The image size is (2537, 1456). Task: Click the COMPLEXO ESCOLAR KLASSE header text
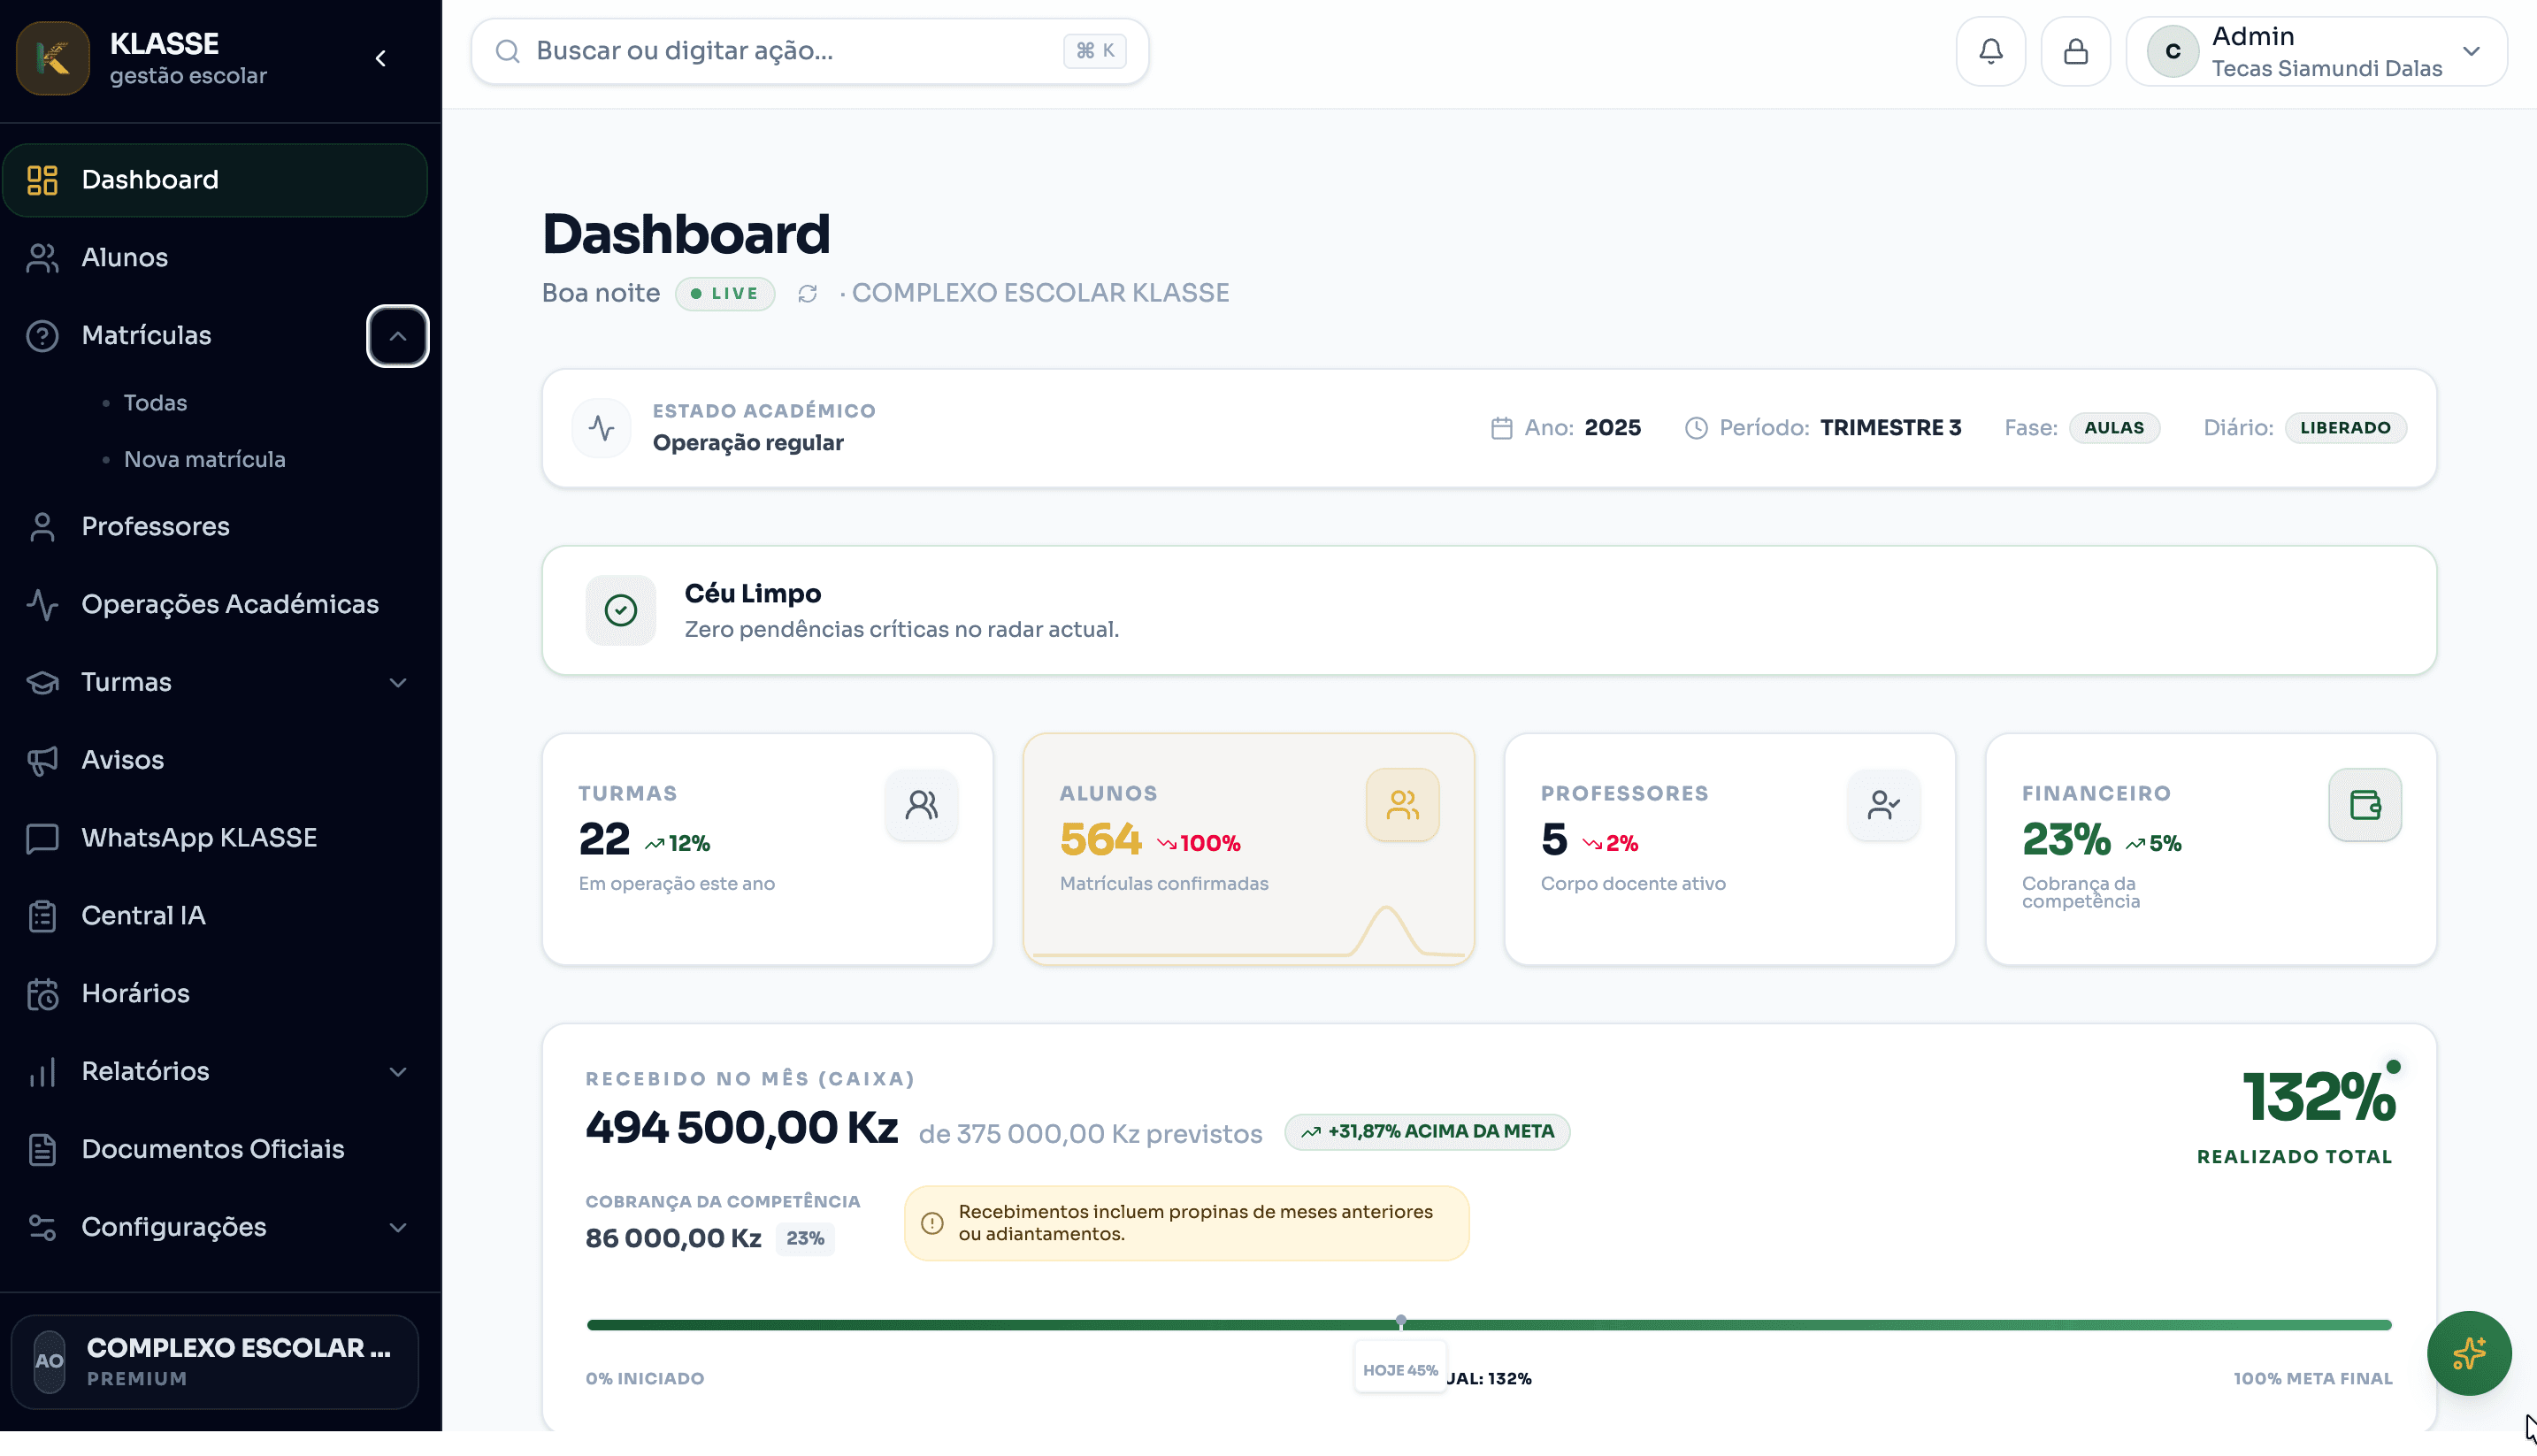coord(1039,294)
